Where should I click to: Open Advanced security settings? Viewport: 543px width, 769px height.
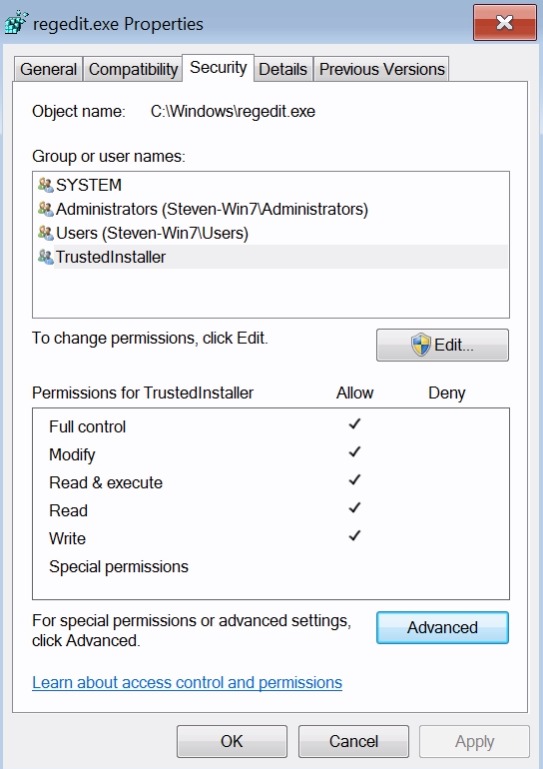442,627
